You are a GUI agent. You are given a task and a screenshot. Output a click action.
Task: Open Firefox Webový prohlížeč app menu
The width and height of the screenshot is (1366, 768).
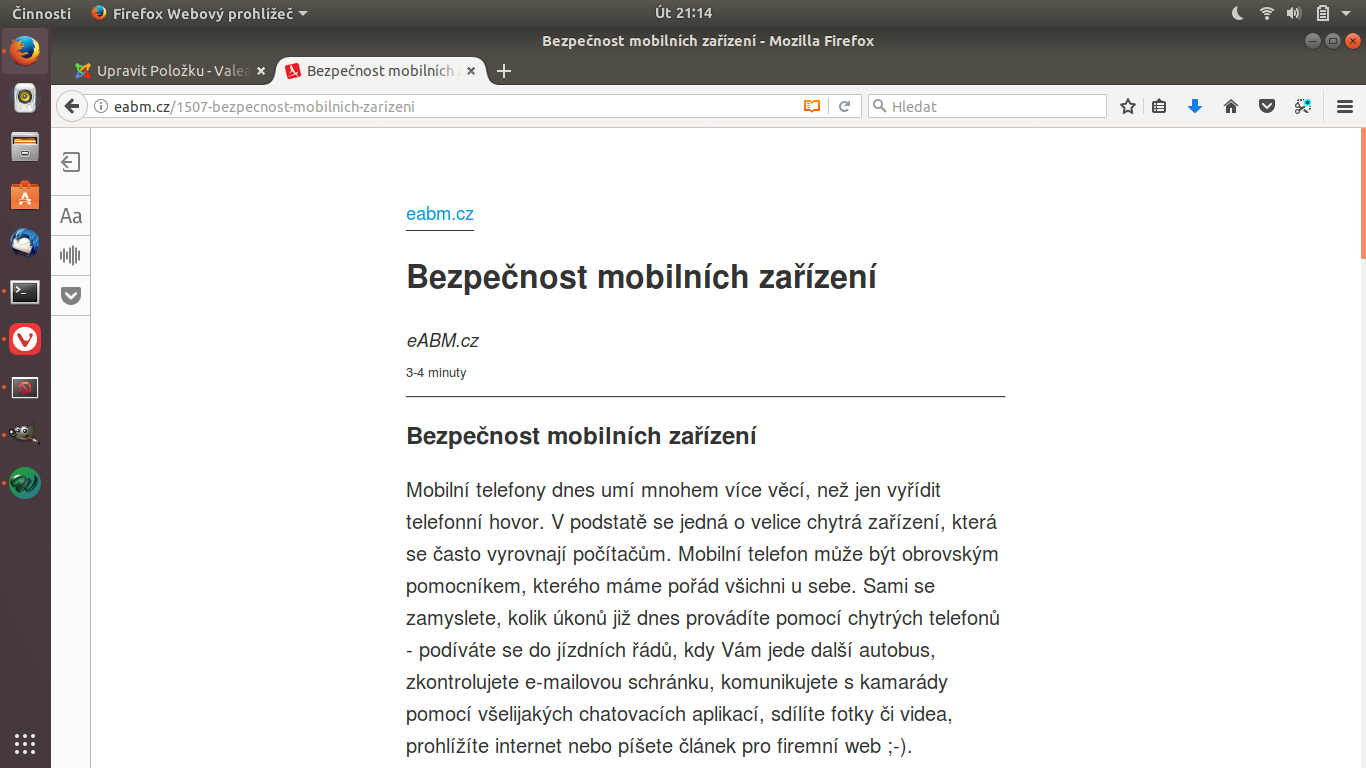(x=199, y=13)
